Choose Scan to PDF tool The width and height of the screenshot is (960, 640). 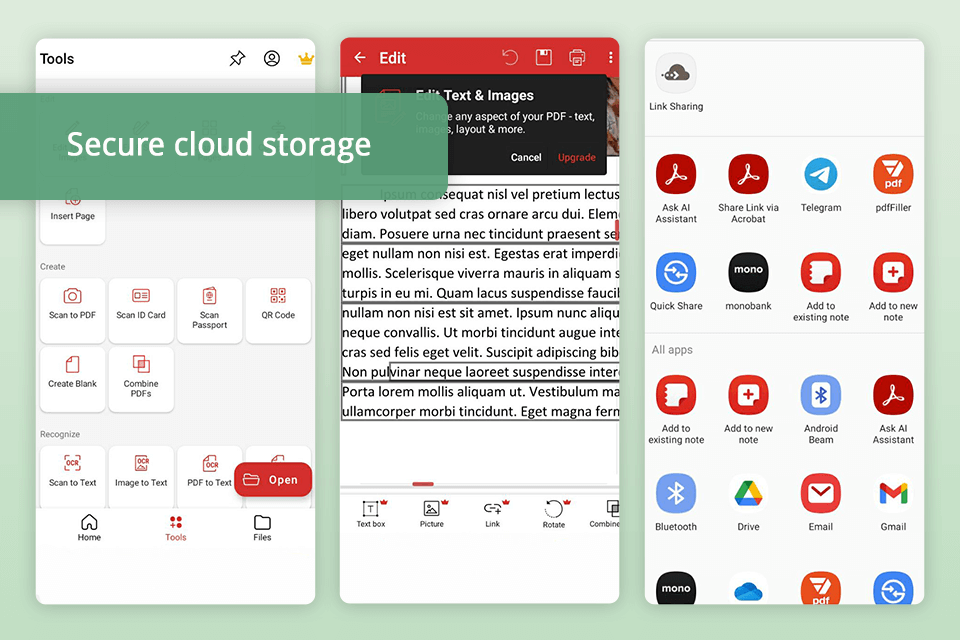(x=73, y=311)
